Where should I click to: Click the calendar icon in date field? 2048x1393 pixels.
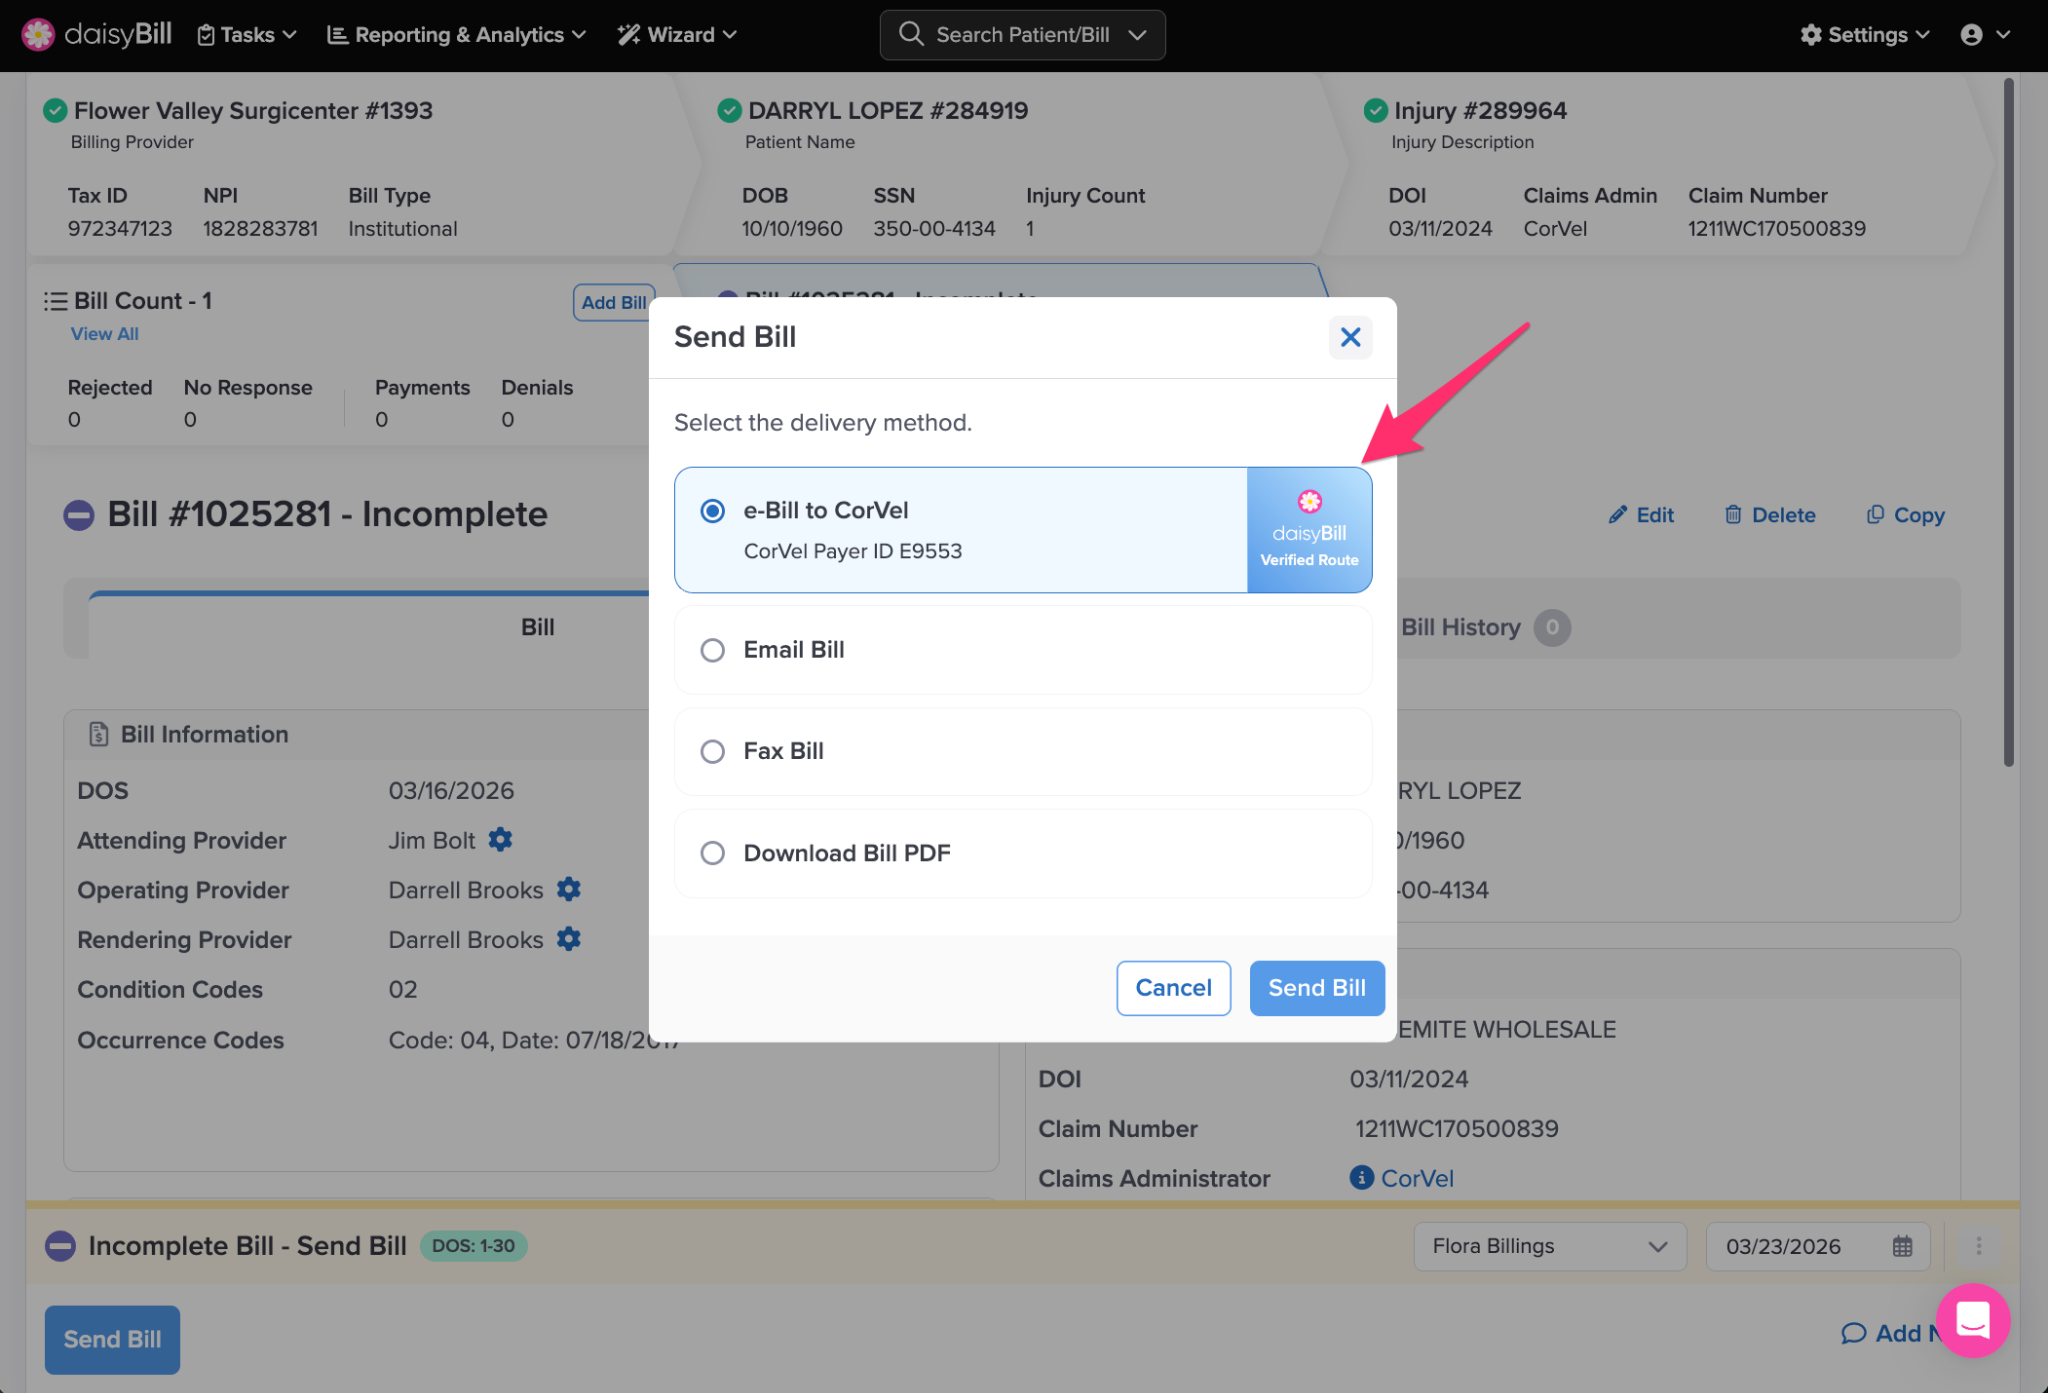click(1902, 1246)
